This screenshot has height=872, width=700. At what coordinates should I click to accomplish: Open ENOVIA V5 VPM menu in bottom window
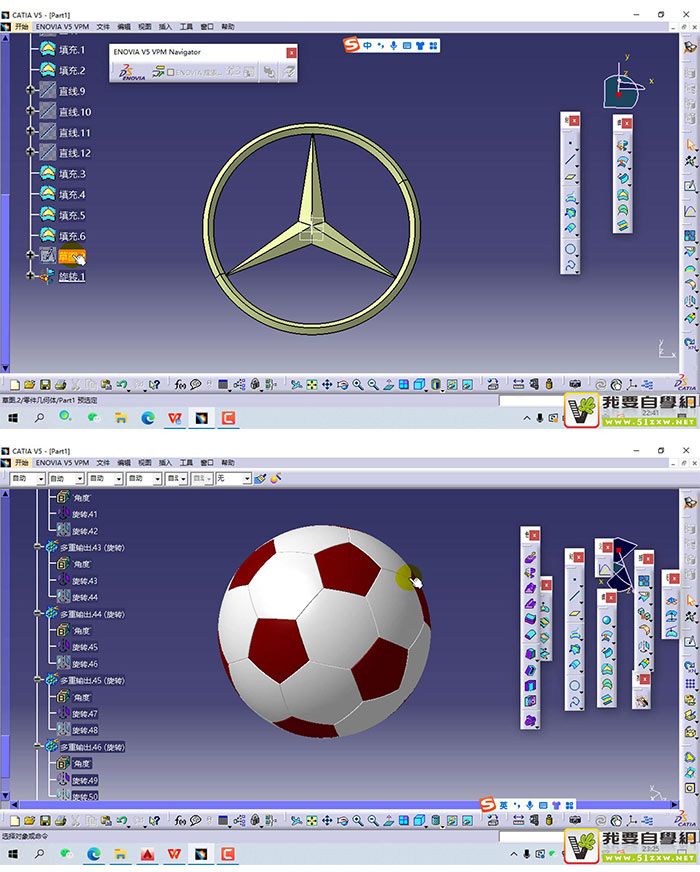[x=62, y=463]
